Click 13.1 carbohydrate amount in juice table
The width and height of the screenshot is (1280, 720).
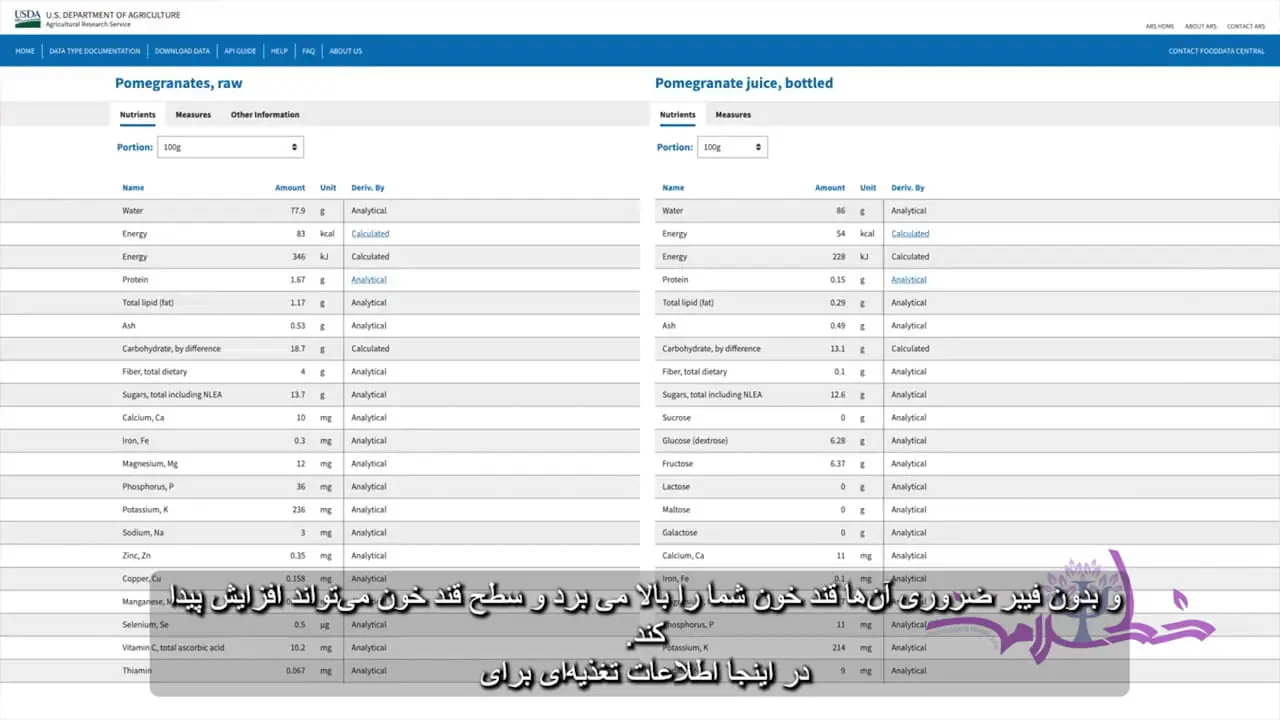838,349
